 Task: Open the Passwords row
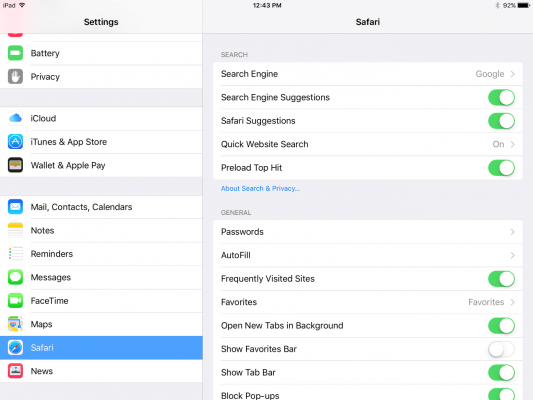[368, 232]
